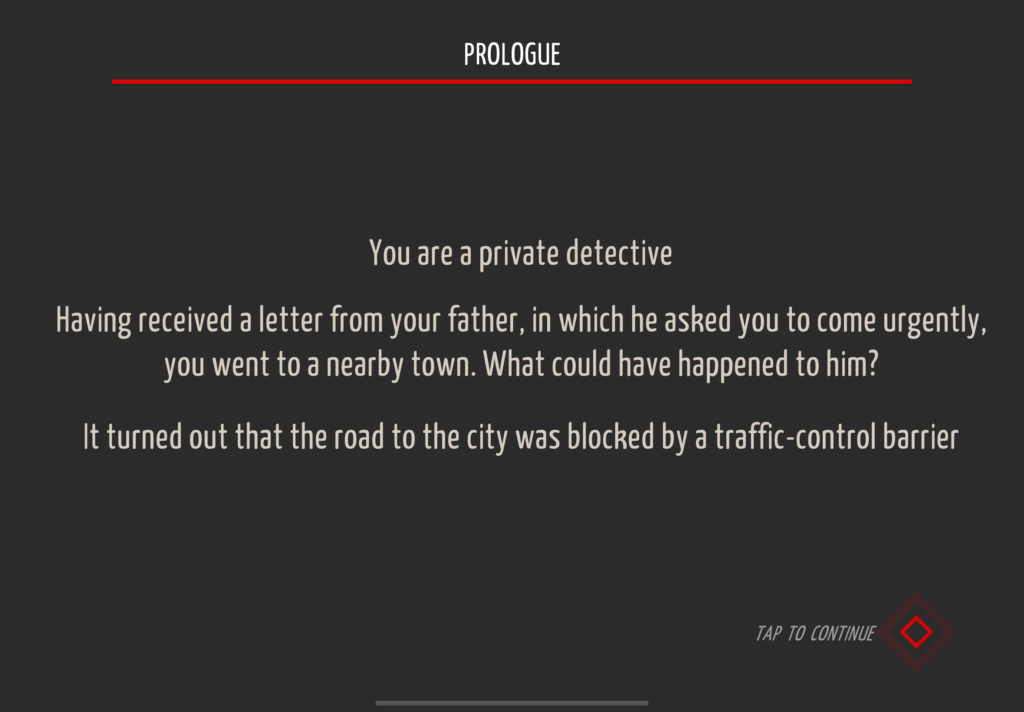
Task: Select the line 'You are a private detective'
Action: pos(520,253)
